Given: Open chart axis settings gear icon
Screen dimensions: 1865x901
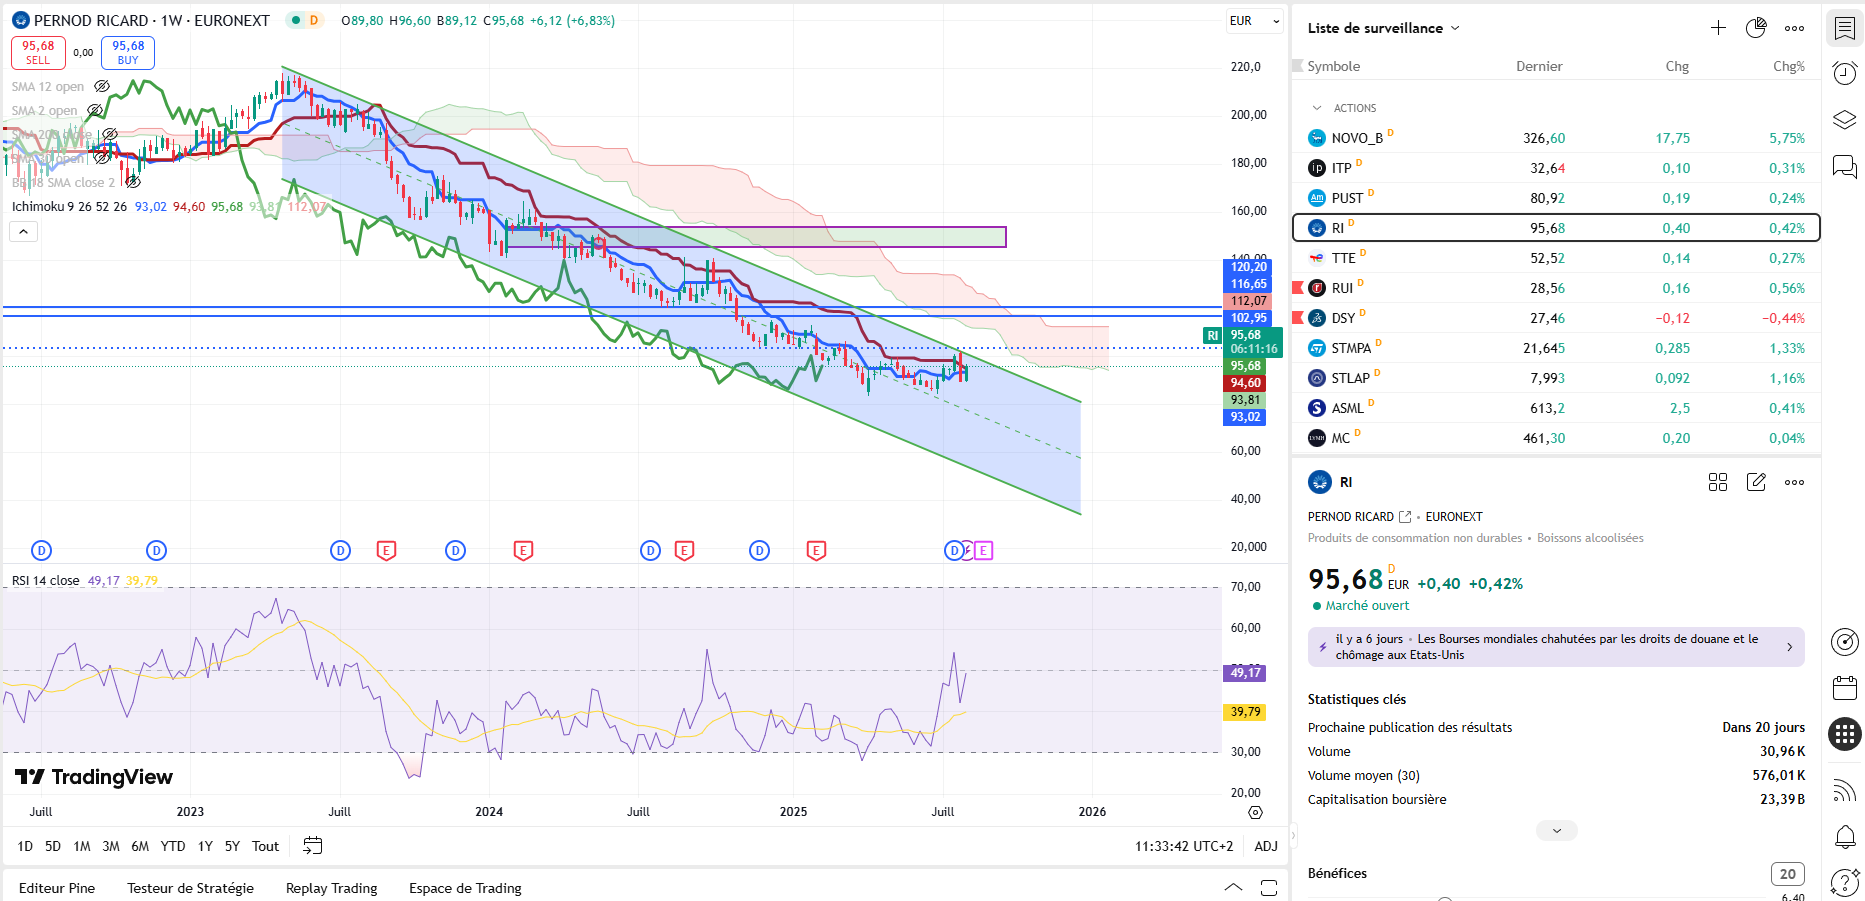Looking at the screenshot, I should (1256, 812).
